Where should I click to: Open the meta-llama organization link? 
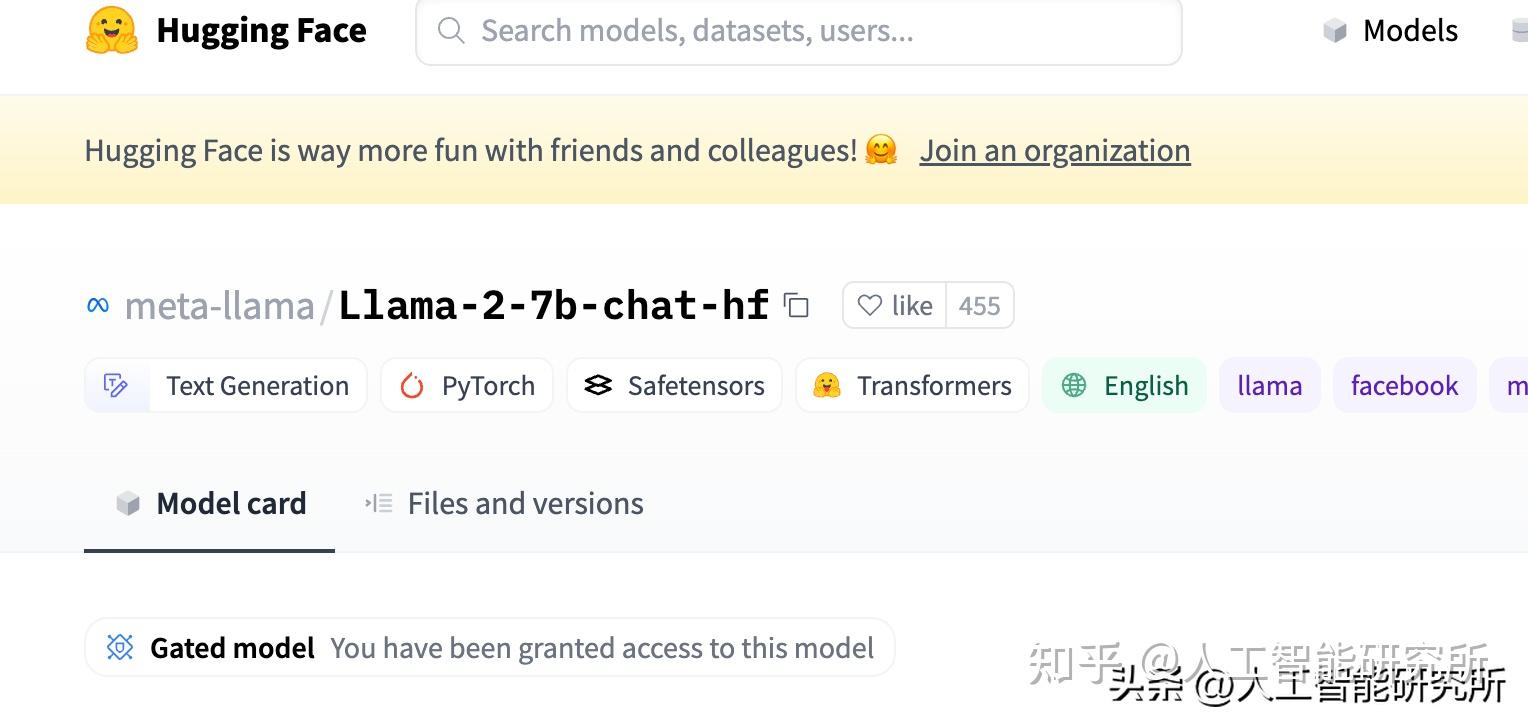219,306
